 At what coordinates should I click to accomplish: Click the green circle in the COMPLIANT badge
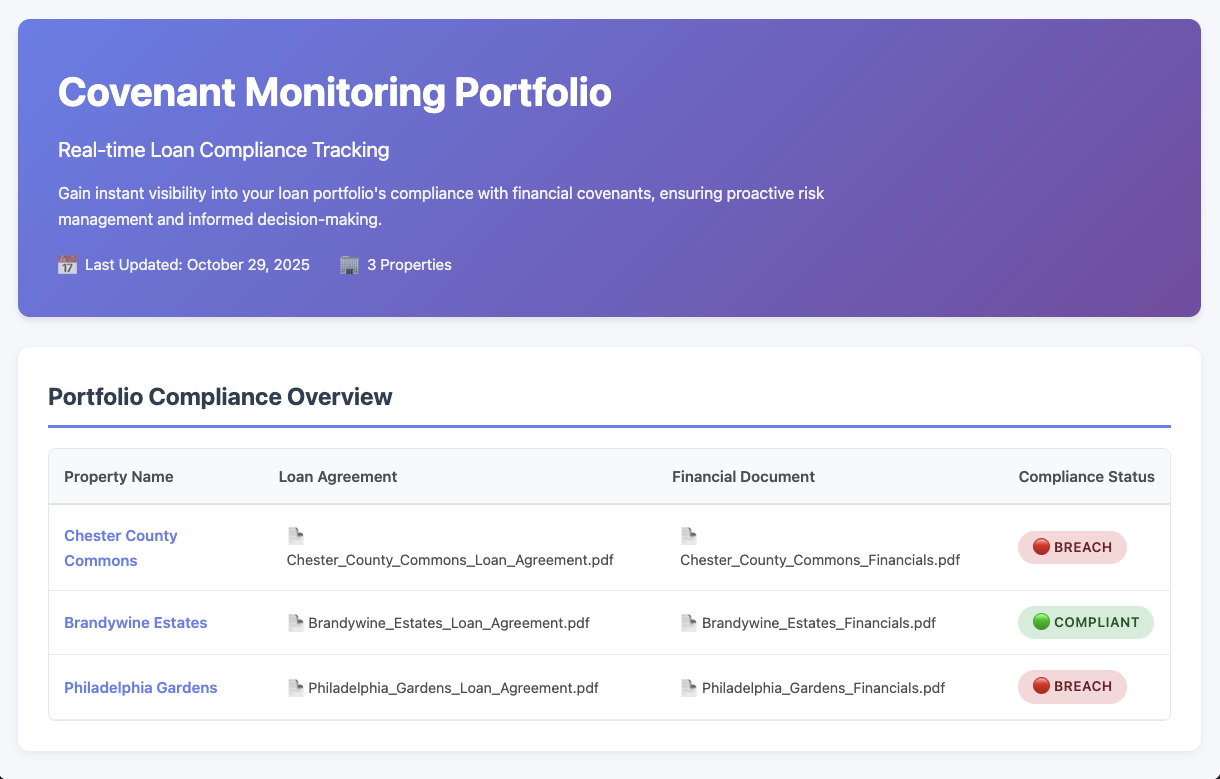(1040, 622)
